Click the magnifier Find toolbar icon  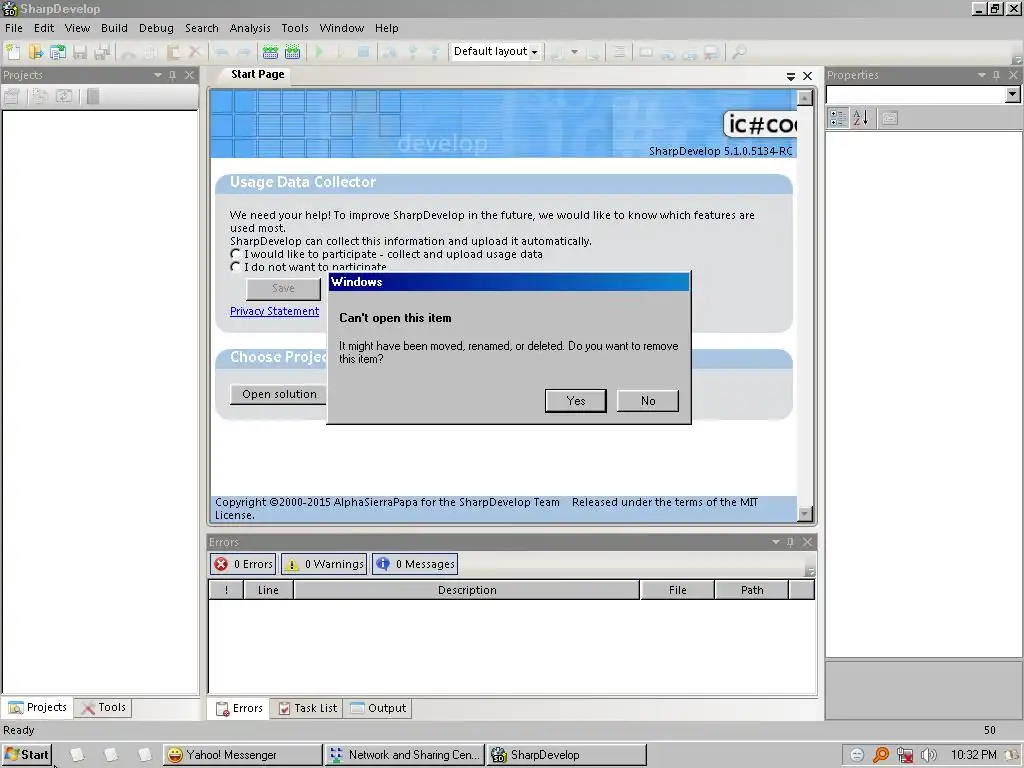click(x=739, y=52)
